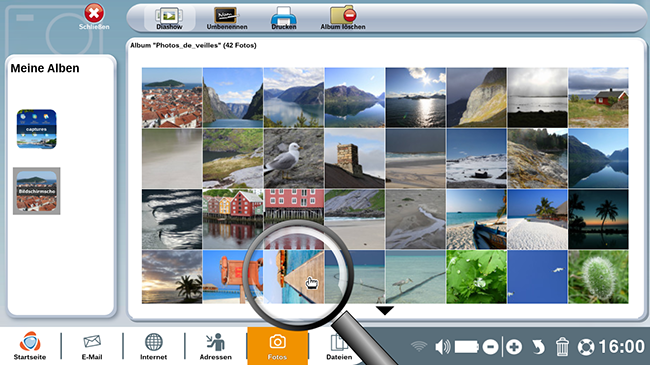Screen dimensions: 650x365
Task: Open the white sand beach hut photo
Action: tap(537, 219)
